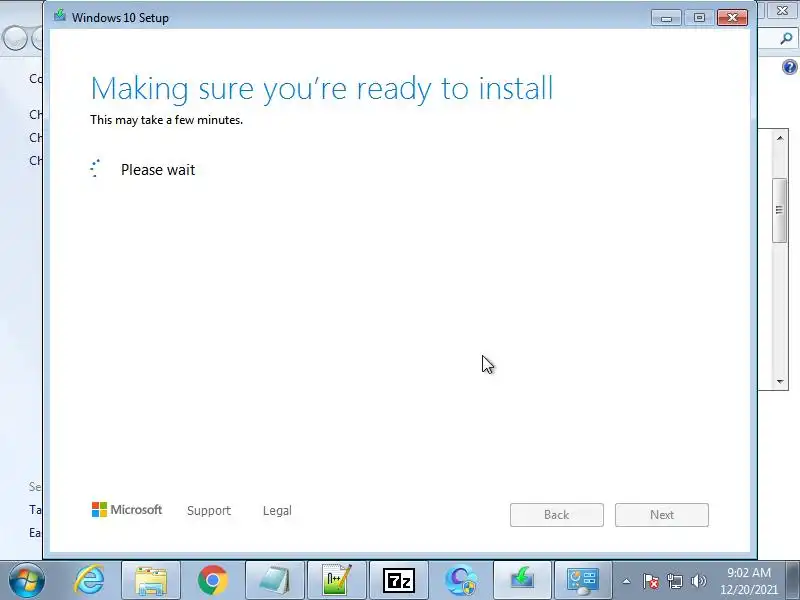Click the Back button
Image resolution: width=800 pixels, height=600 pixels.
[557, 515]
